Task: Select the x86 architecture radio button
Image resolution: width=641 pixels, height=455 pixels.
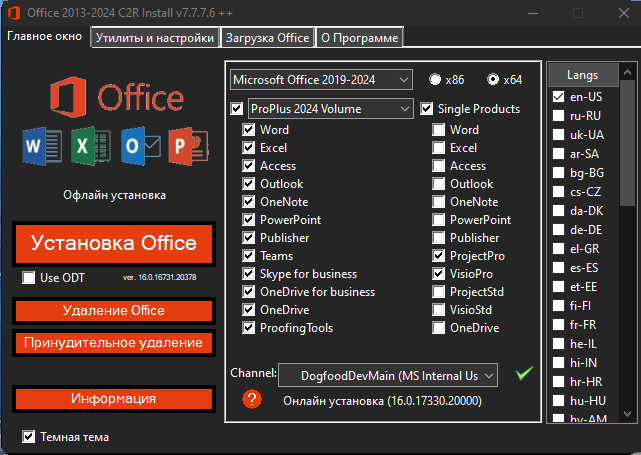Action: [x=435, y=79]
